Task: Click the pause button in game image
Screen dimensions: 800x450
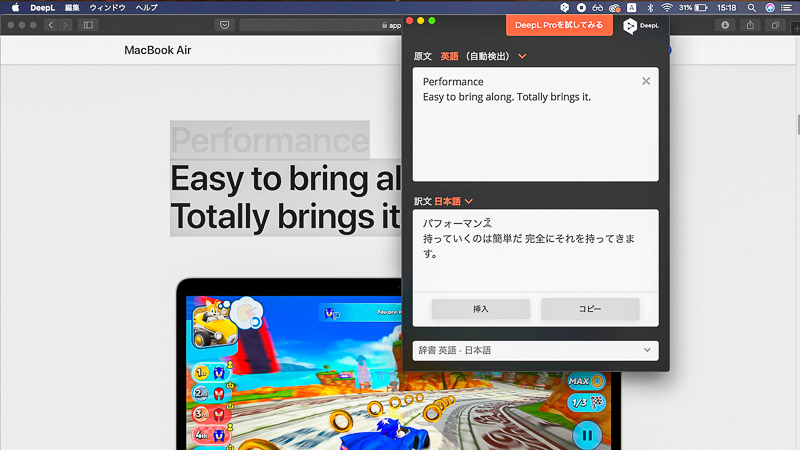Action: pos(587,435)
